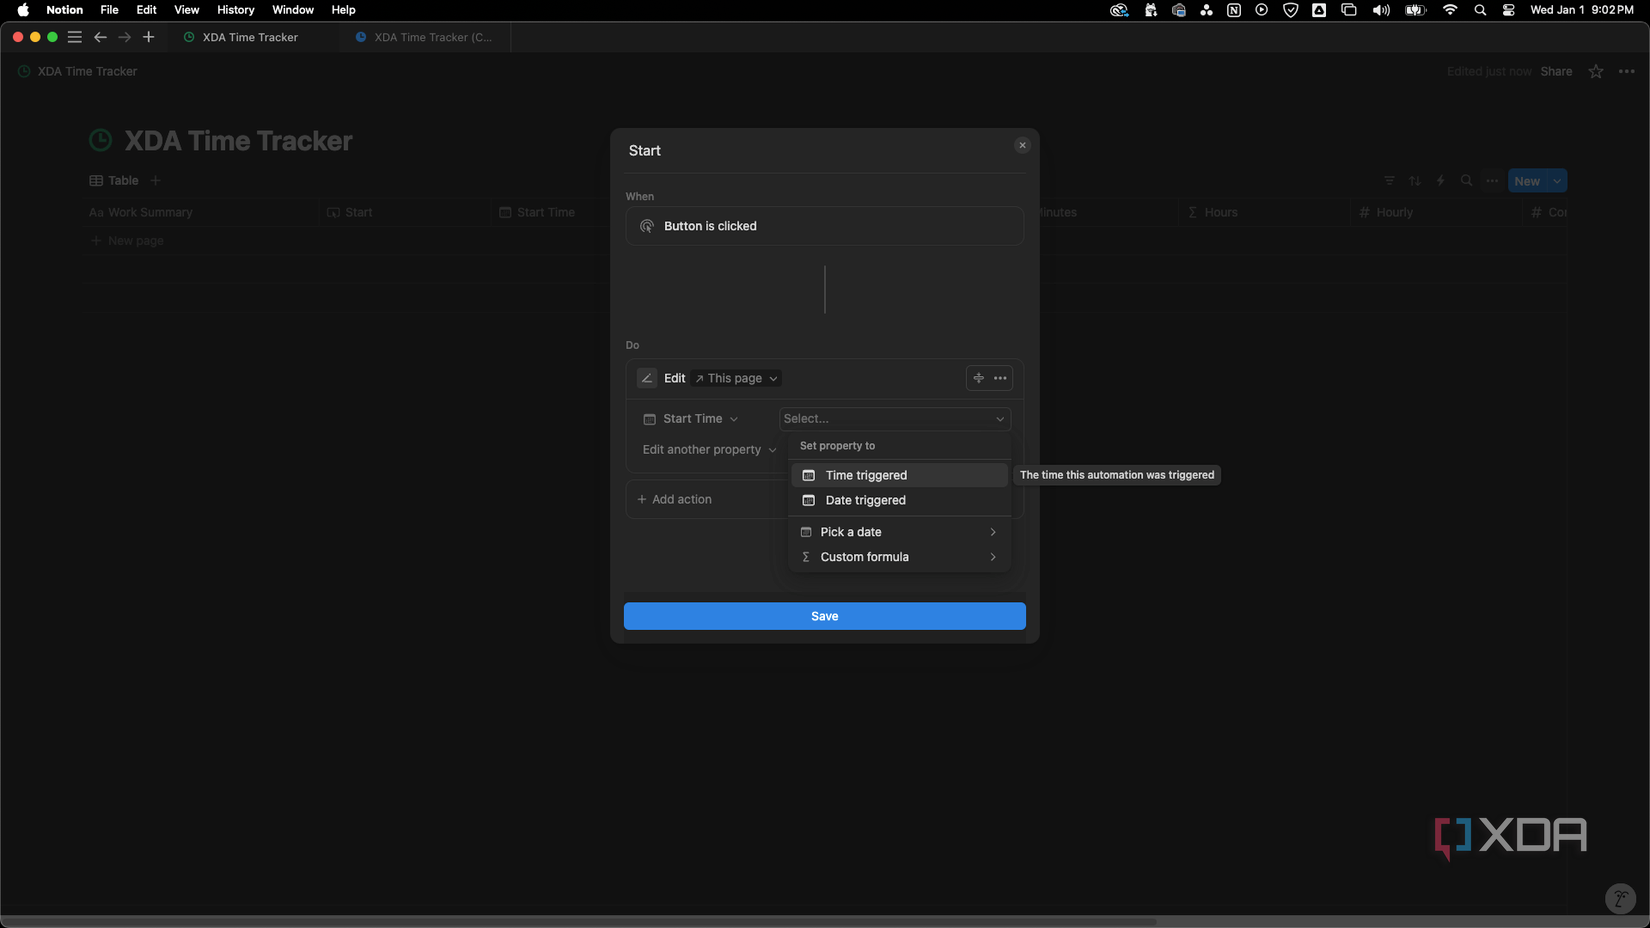Expand the Edit another property dropdown
Image resolution: width=1650 pixels, height=928 pixels.
point(709,450)
